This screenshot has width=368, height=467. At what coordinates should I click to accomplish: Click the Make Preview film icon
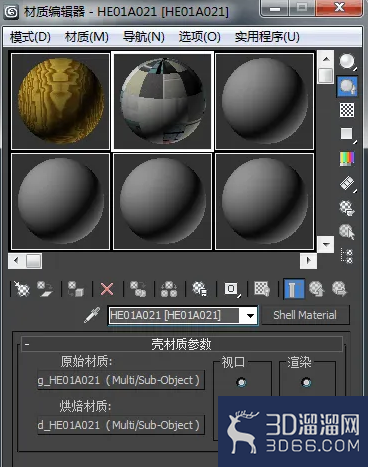[x=347, y=183]
